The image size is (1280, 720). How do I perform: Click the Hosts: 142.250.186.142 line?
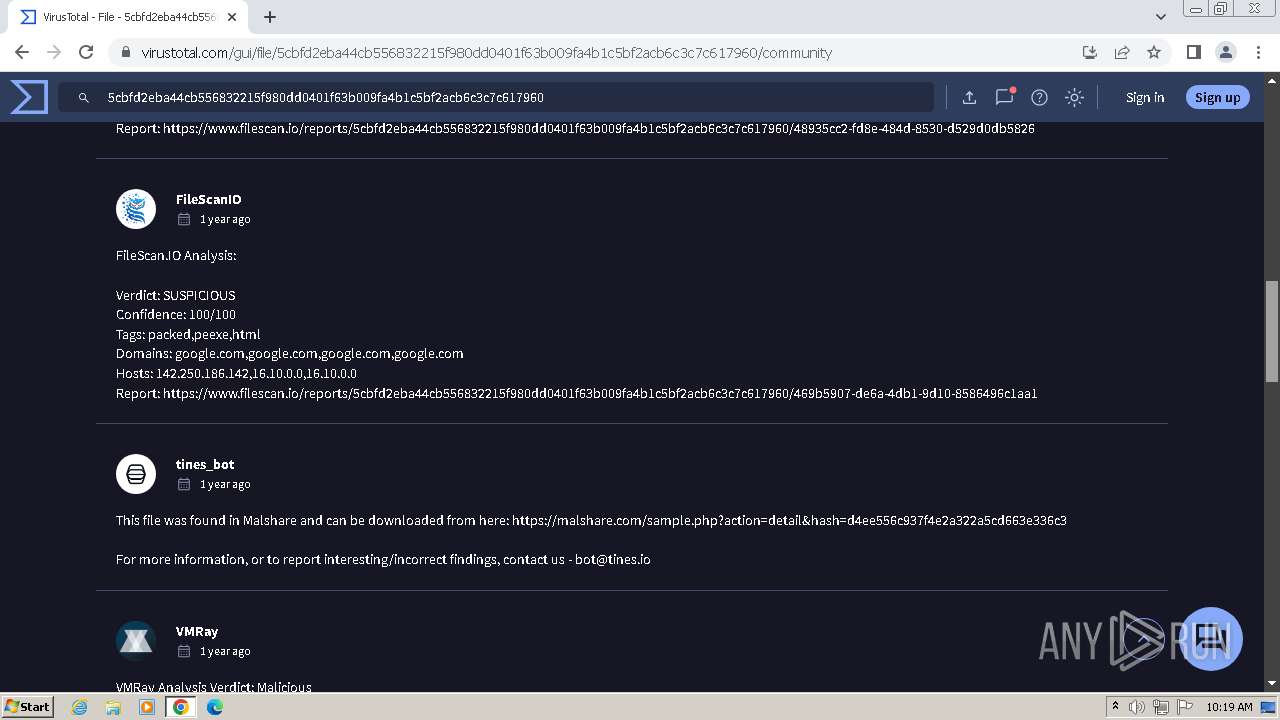pyautogui.click(x=236, y=373)
